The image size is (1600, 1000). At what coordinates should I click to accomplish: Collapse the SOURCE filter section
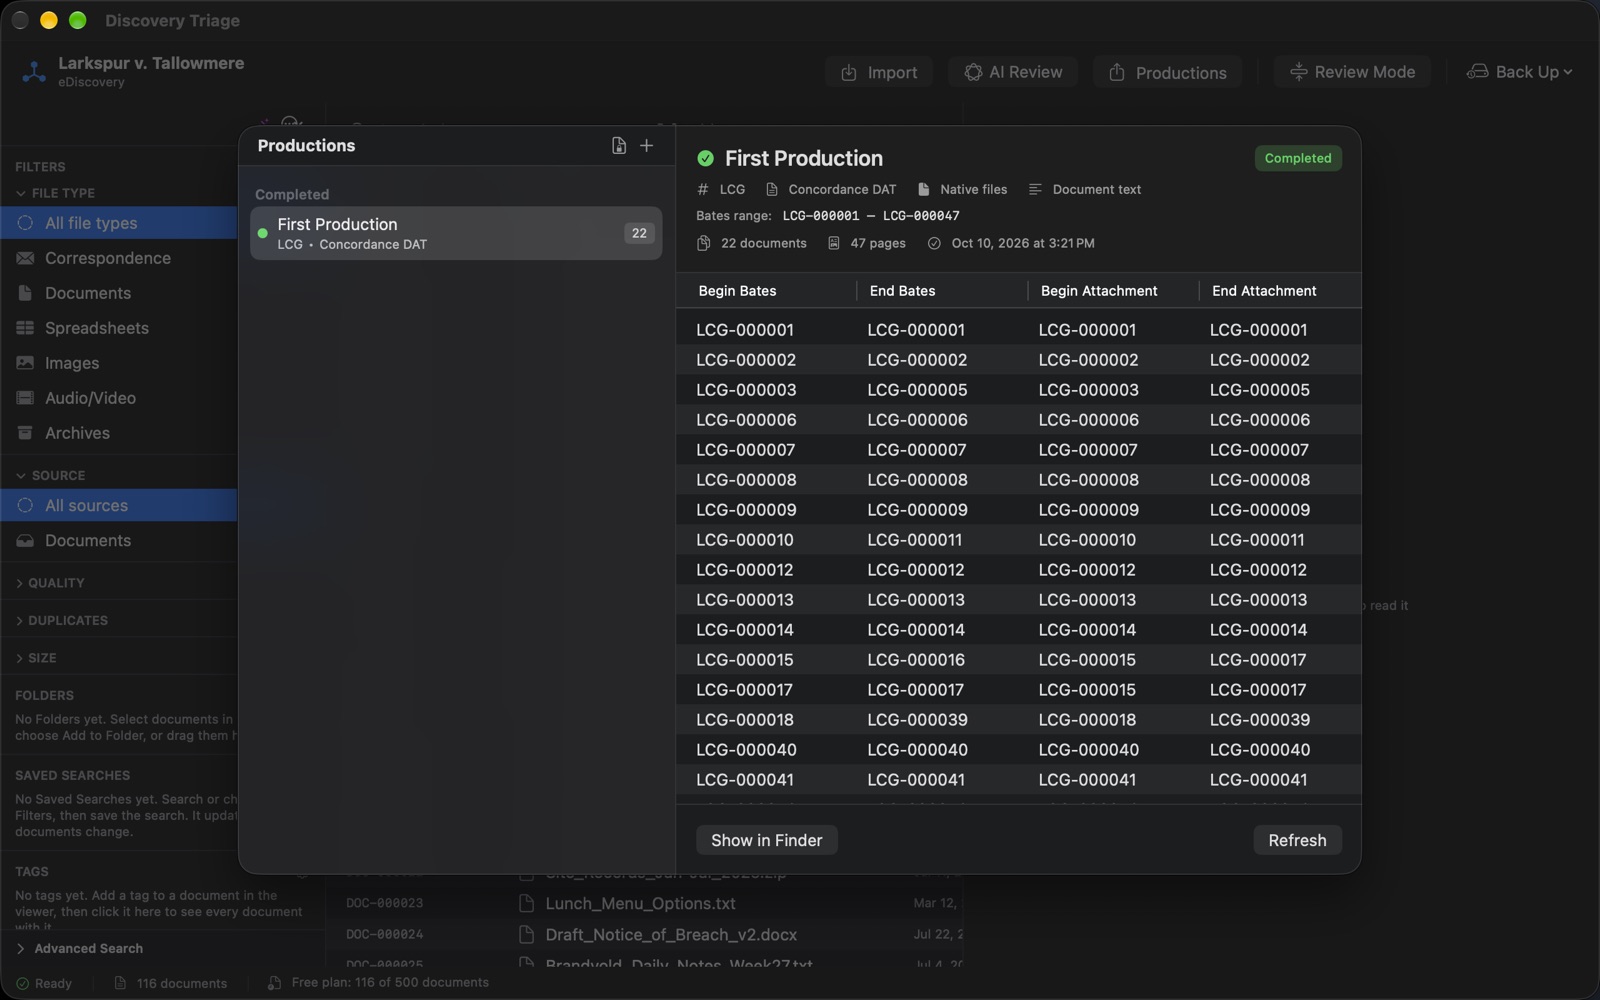coord(50,475)
